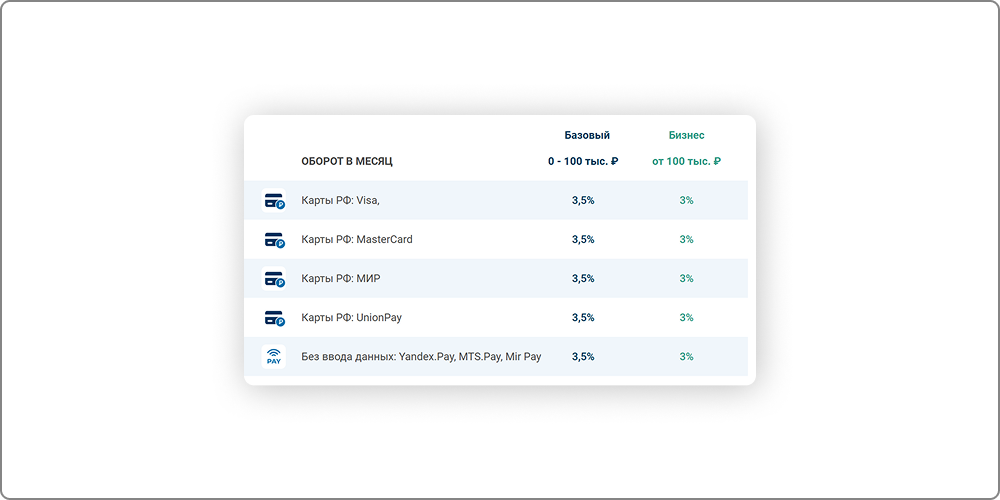The image size is (1000, 500).
Task: Select the Базовый tariff column header
Action: (586, 135)
